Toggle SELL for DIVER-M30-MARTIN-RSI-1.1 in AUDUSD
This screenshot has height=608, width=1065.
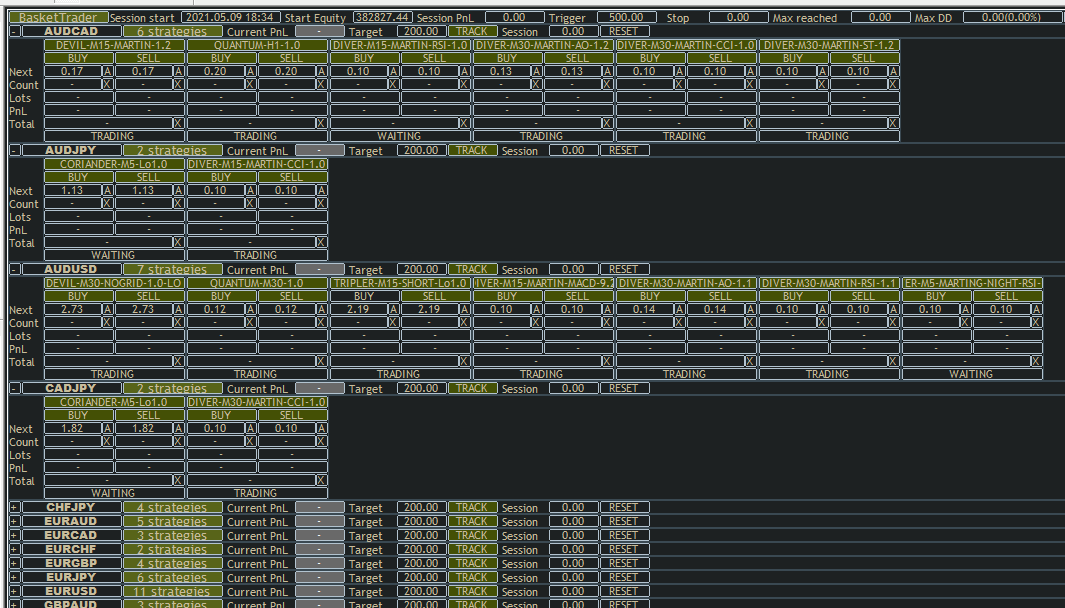pyautogui.click(x=863, y=296)
